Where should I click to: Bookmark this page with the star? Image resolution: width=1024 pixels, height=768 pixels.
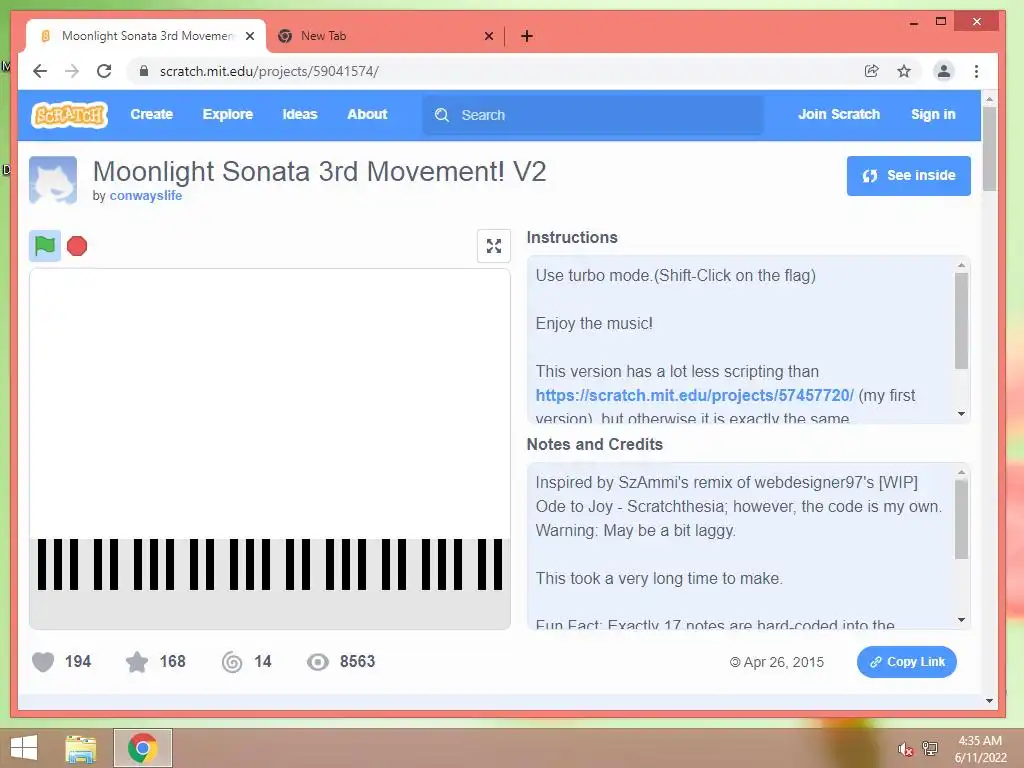[904, 71]
